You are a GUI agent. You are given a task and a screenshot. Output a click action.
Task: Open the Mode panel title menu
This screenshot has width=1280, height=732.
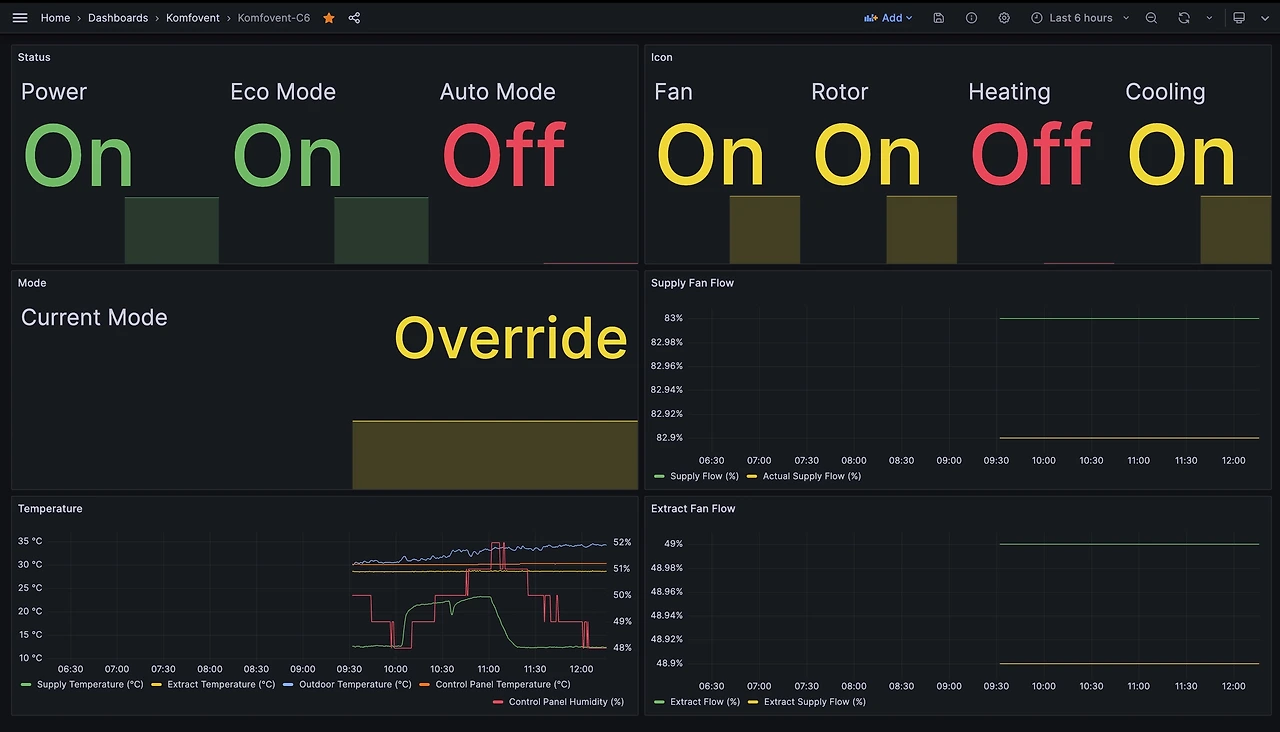[32, 283]
